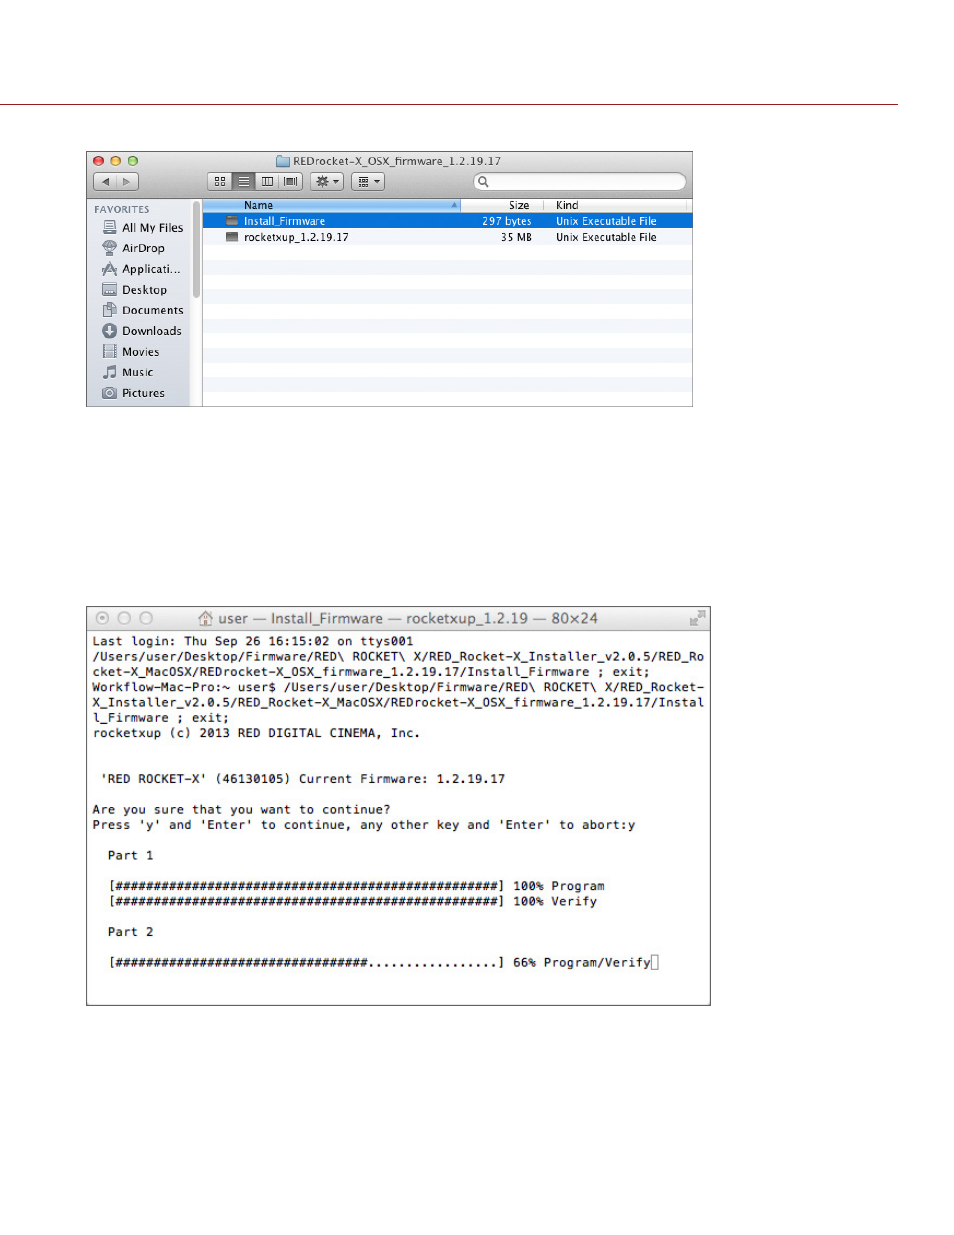954x1235 pixels.
Task: Open Desktop in Finder sidebar
Action: [143, 290]
